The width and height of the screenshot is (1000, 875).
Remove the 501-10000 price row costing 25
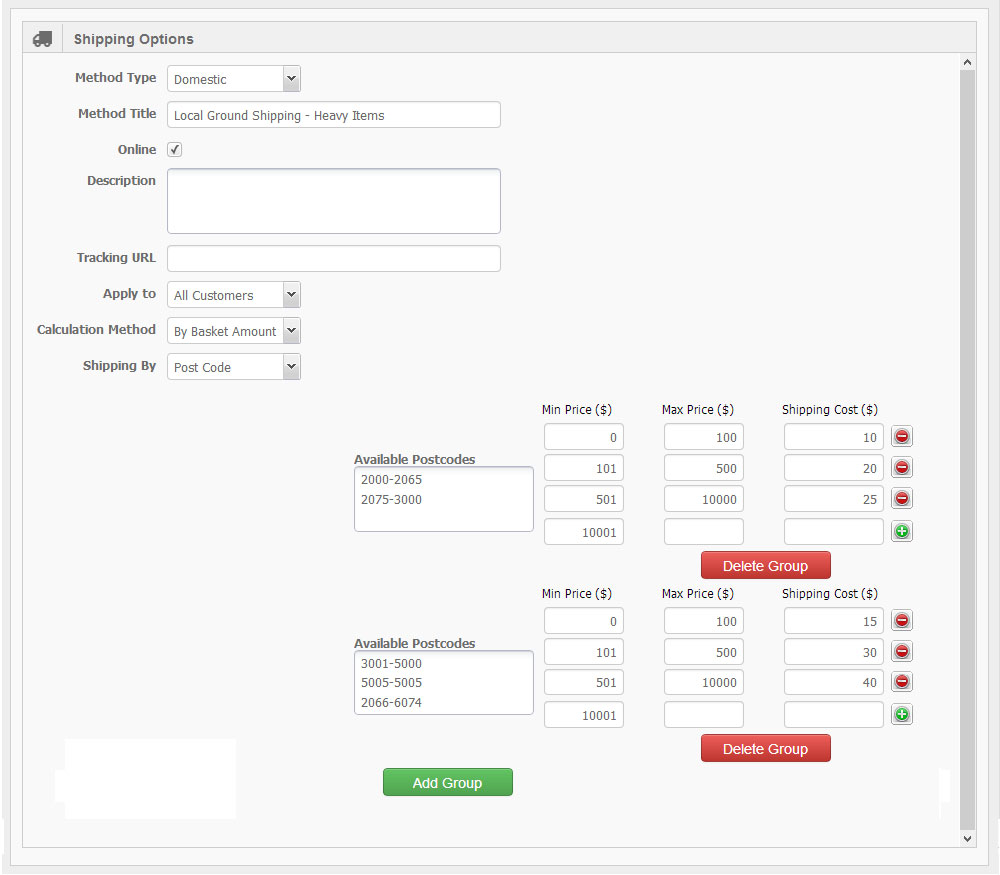pyautogui.click(x=901, y=498)
